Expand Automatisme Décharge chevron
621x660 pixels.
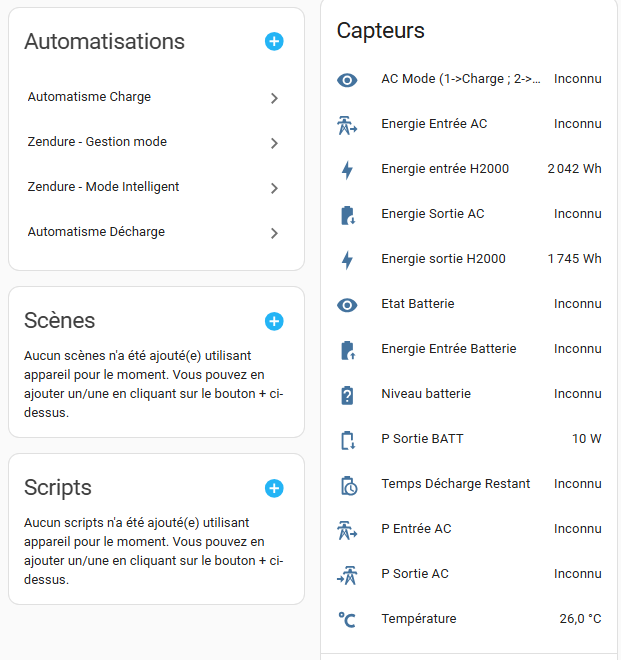click(x=274, y=233)
